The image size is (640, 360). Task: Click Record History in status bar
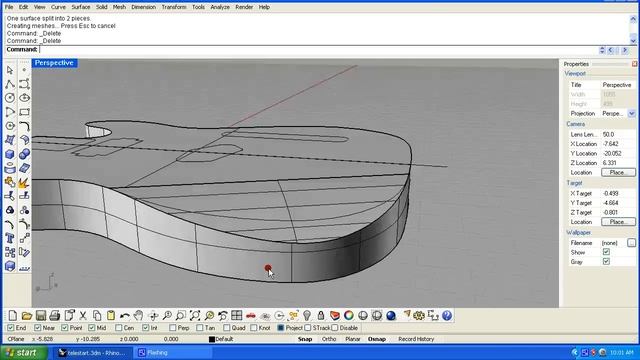pos(416,339)
